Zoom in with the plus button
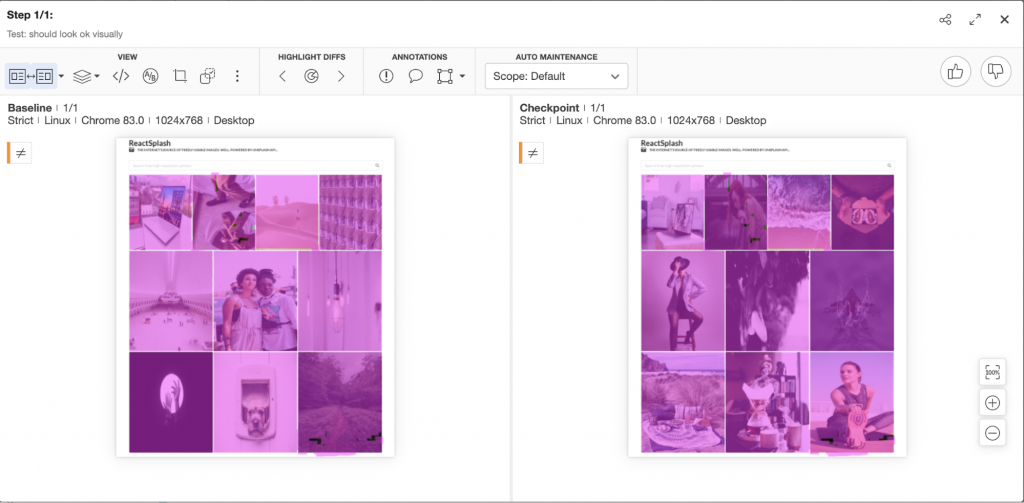Screen dimensions: 1024x503 [992, 403]
